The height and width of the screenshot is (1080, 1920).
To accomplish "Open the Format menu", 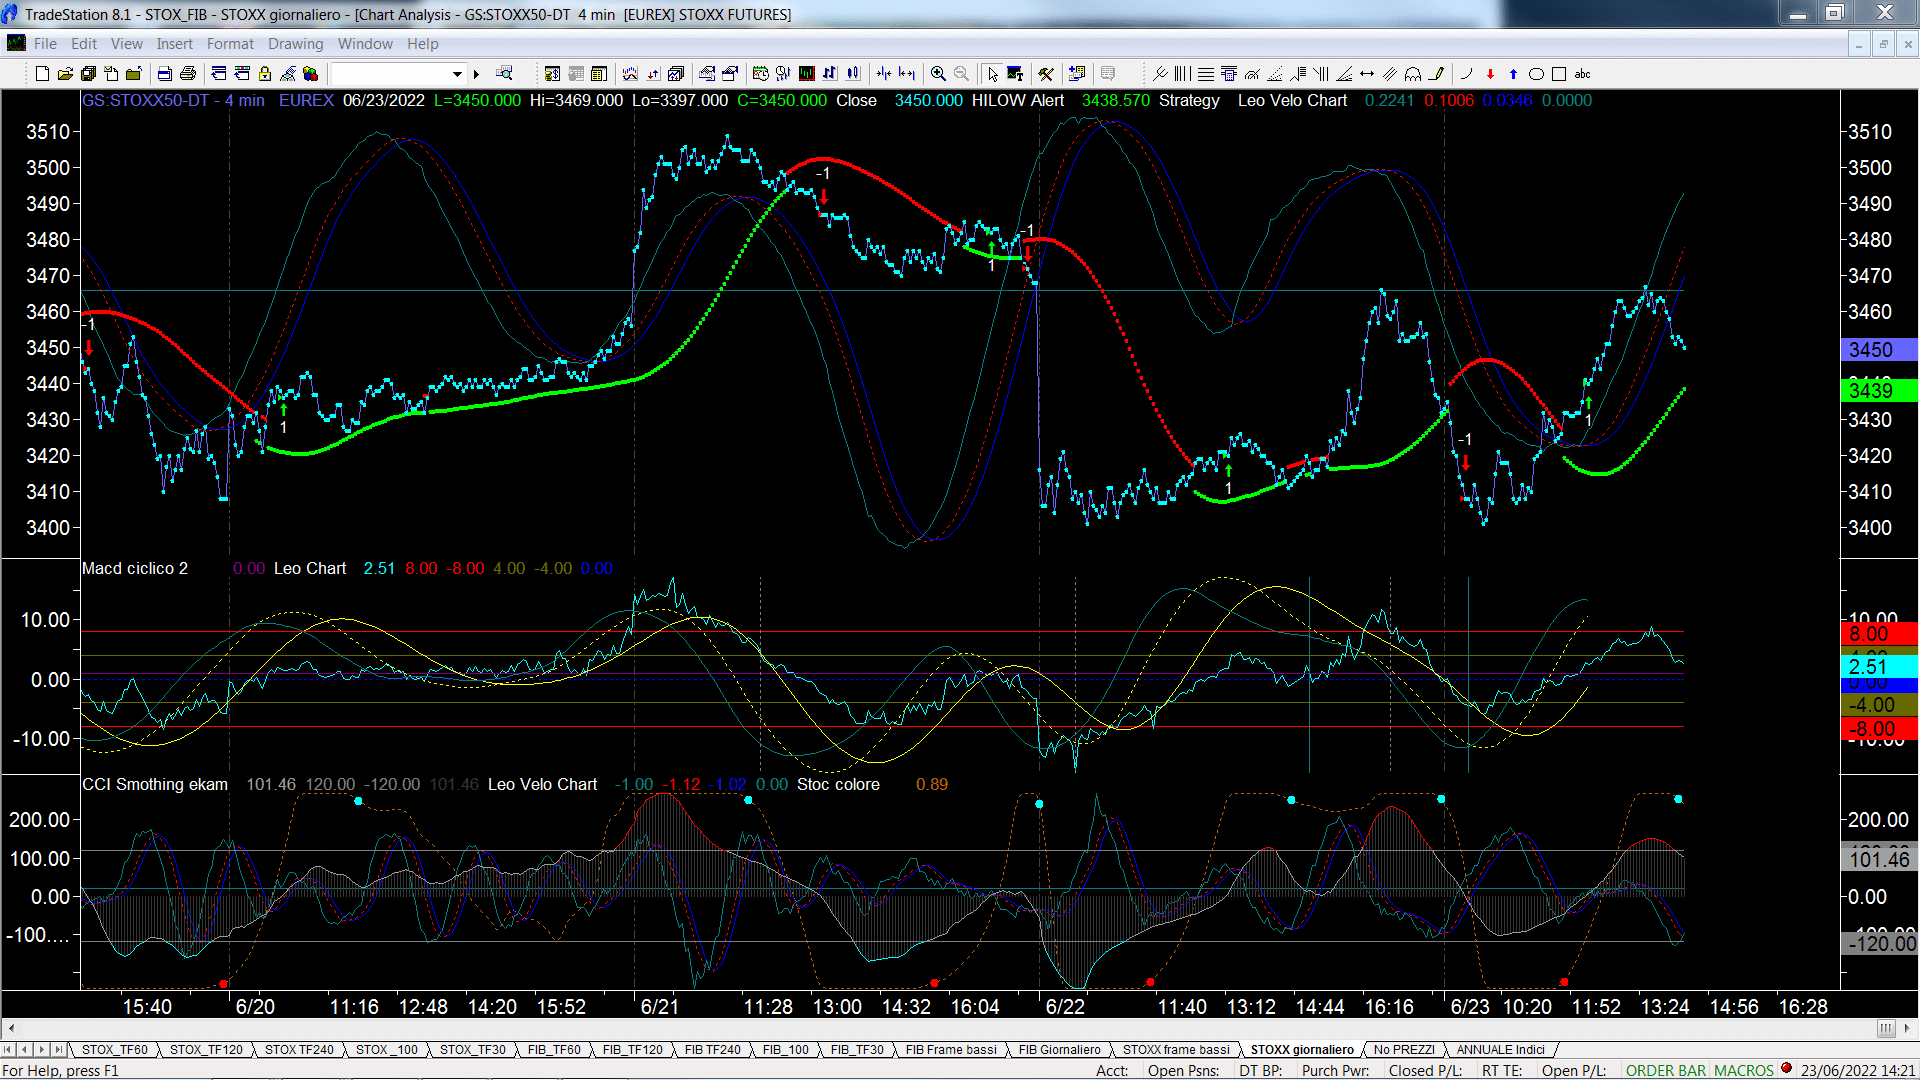I will pos(230,44).
